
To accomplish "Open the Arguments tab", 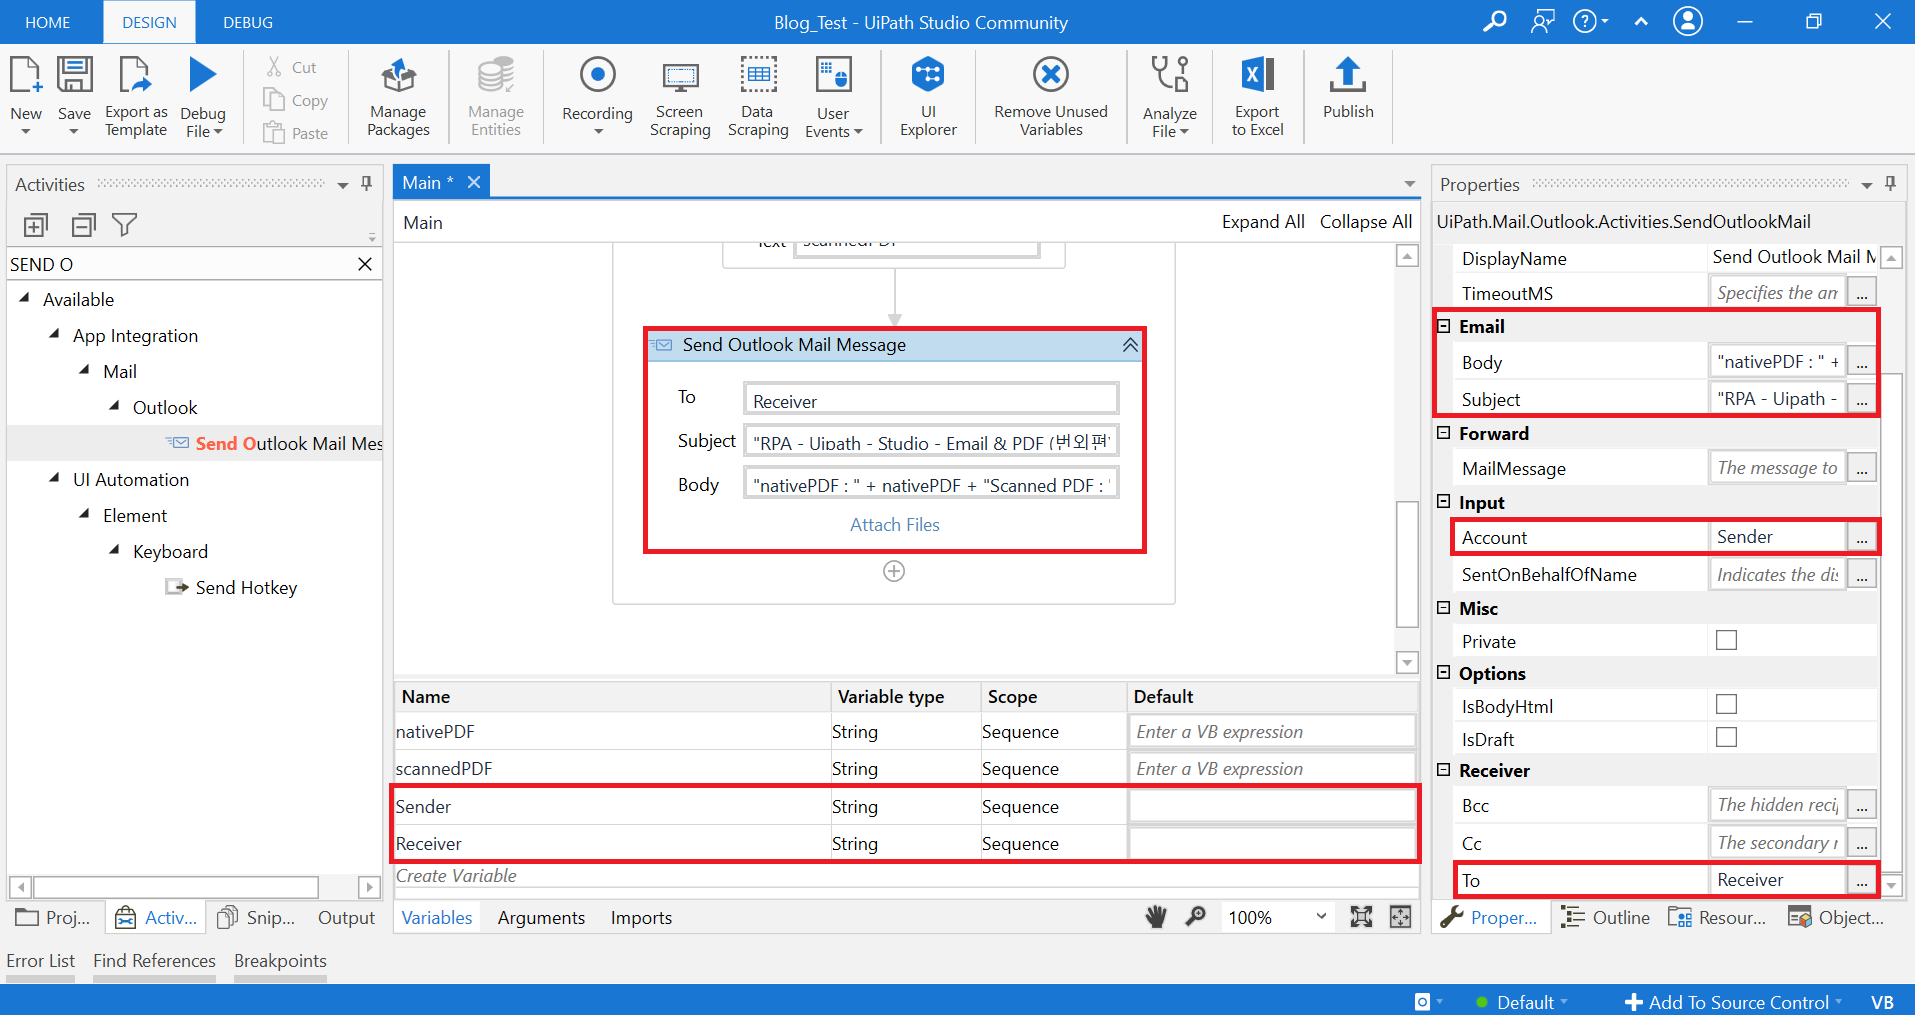I will coord(541,917).
